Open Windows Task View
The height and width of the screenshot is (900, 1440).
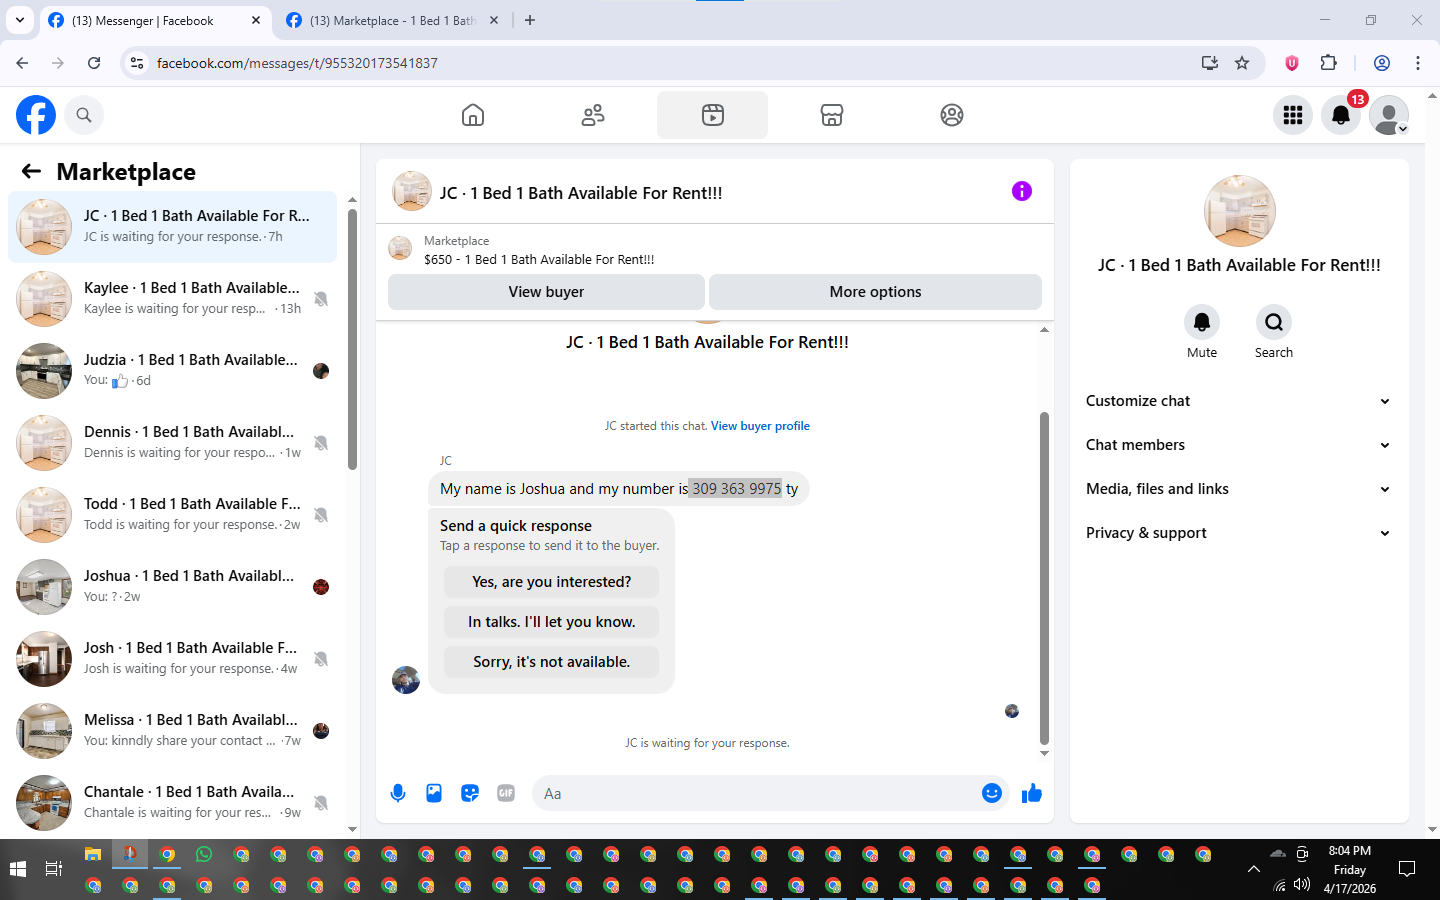click(54, 869)
